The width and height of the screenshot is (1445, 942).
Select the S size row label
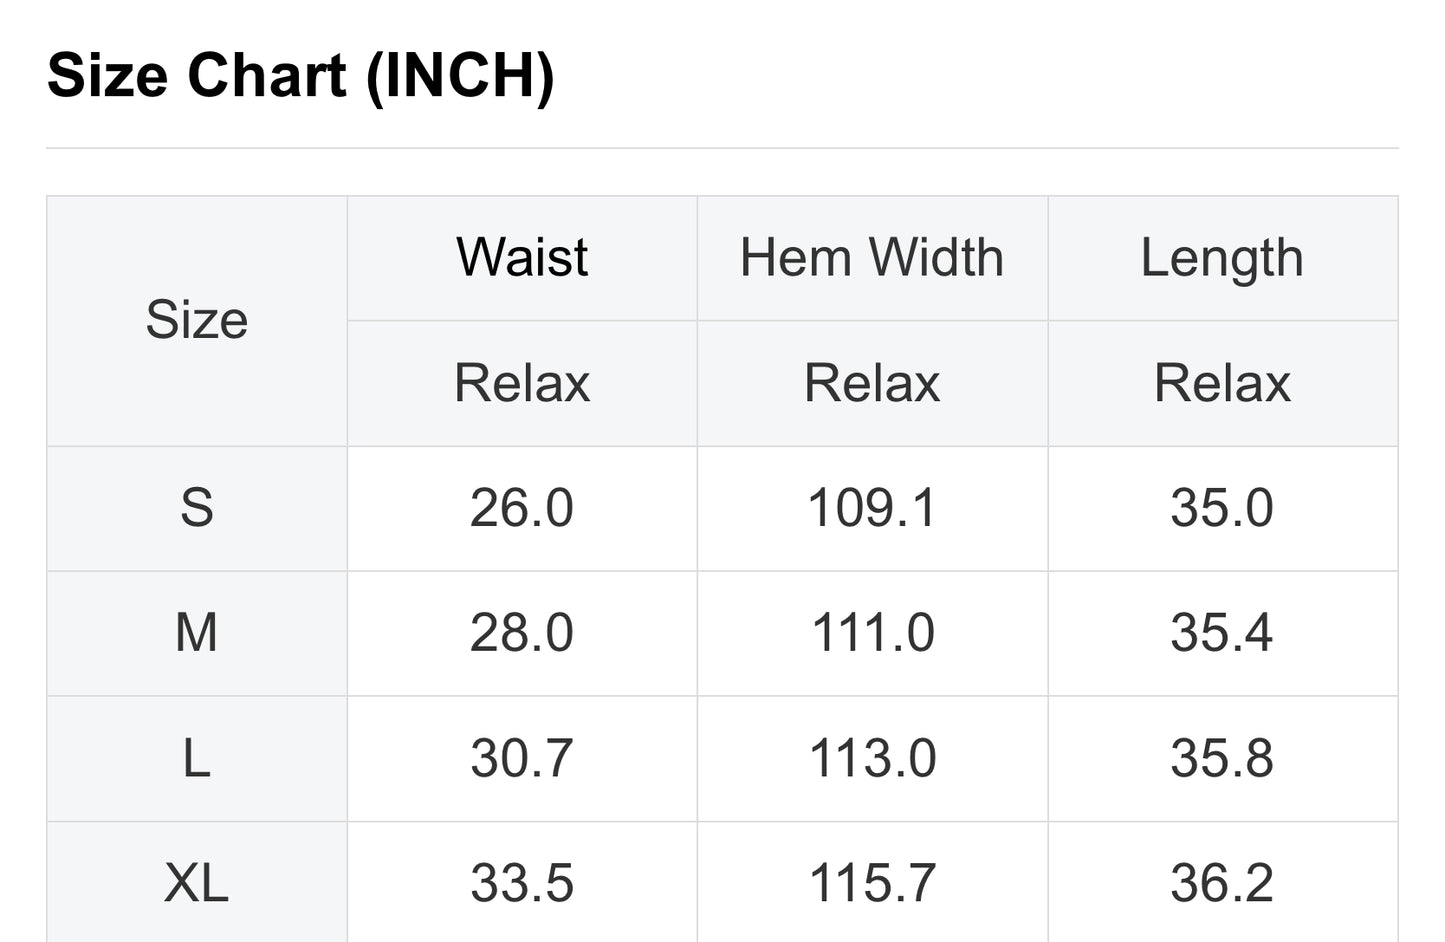pyautogui.click(x=197, y=508)
